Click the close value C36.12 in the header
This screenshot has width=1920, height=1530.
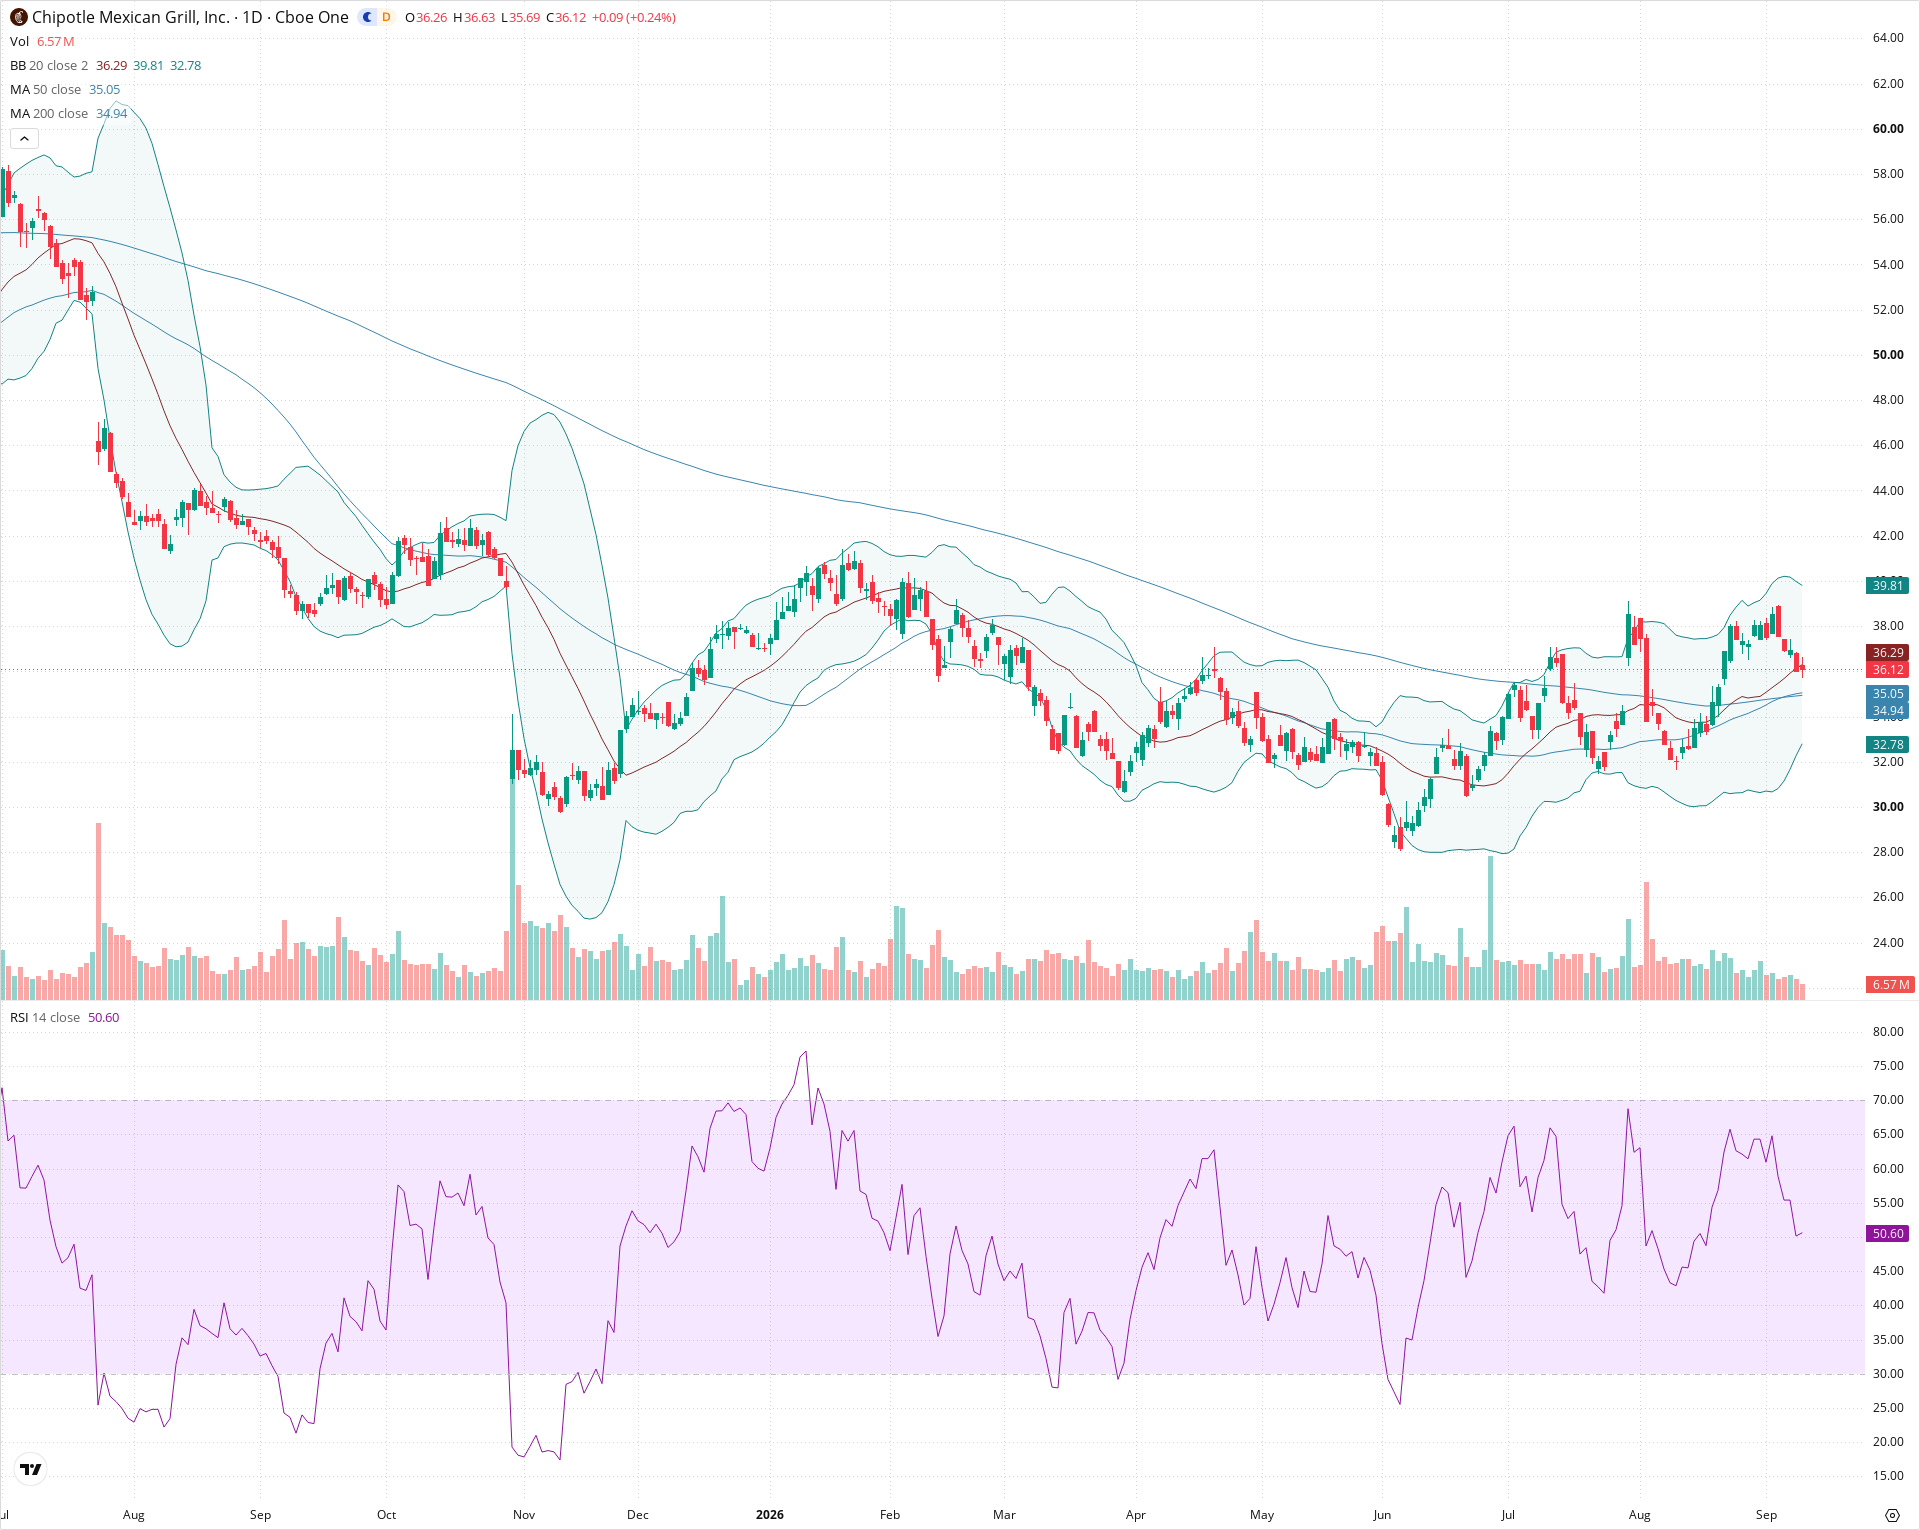[x=566, y=17]
